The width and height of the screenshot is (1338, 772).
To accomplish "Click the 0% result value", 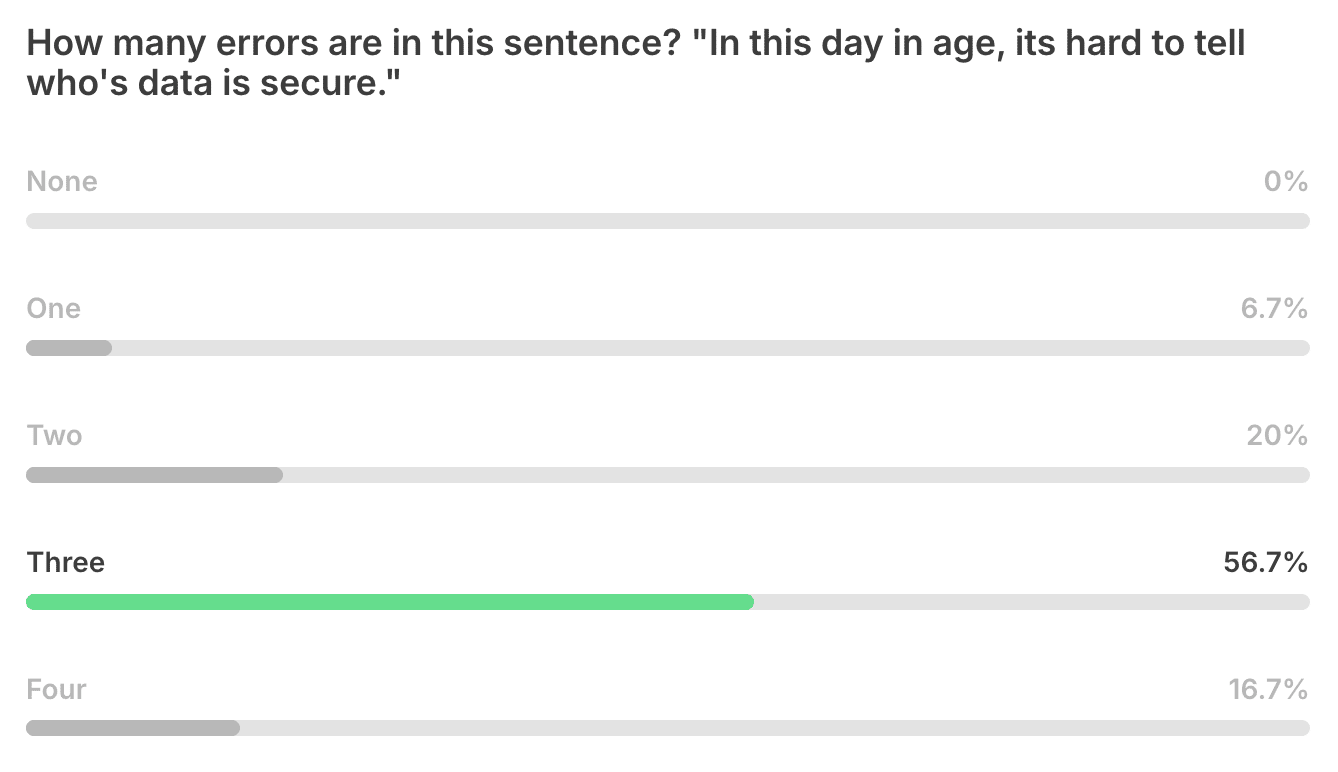I will point(1285,182).
